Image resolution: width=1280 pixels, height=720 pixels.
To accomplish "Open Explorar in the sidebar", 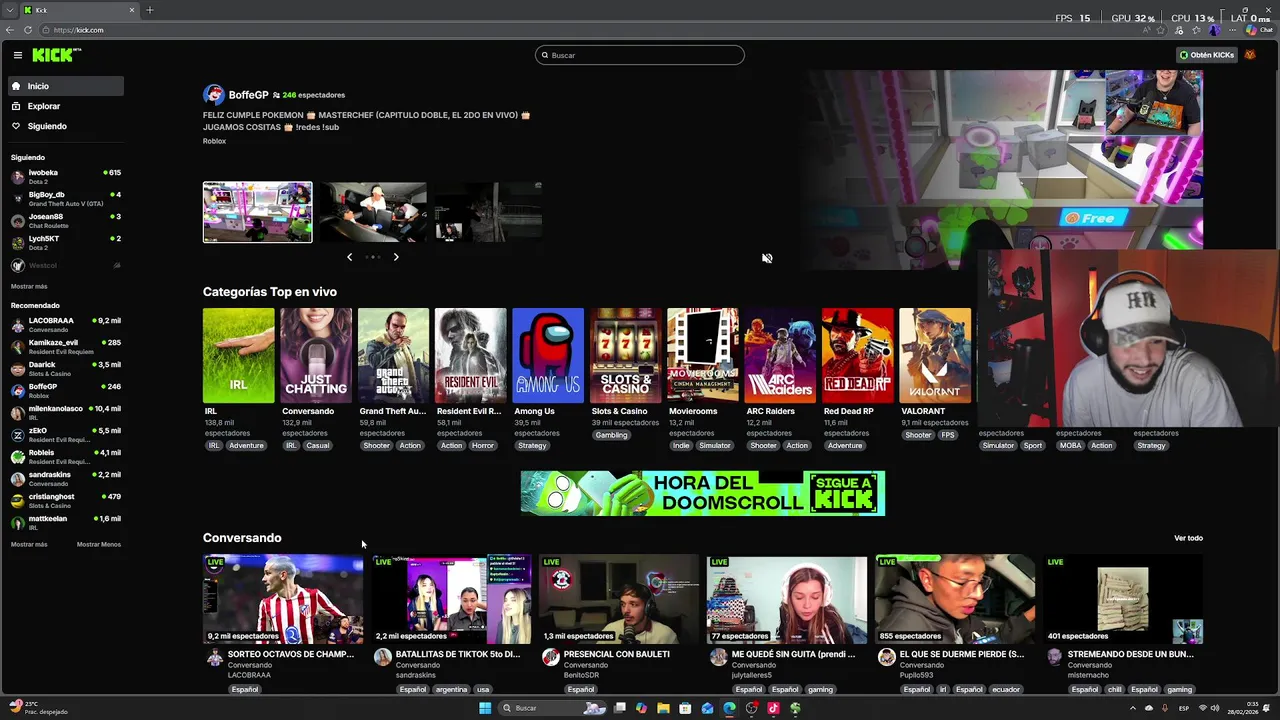I will [x=66, y=106].
